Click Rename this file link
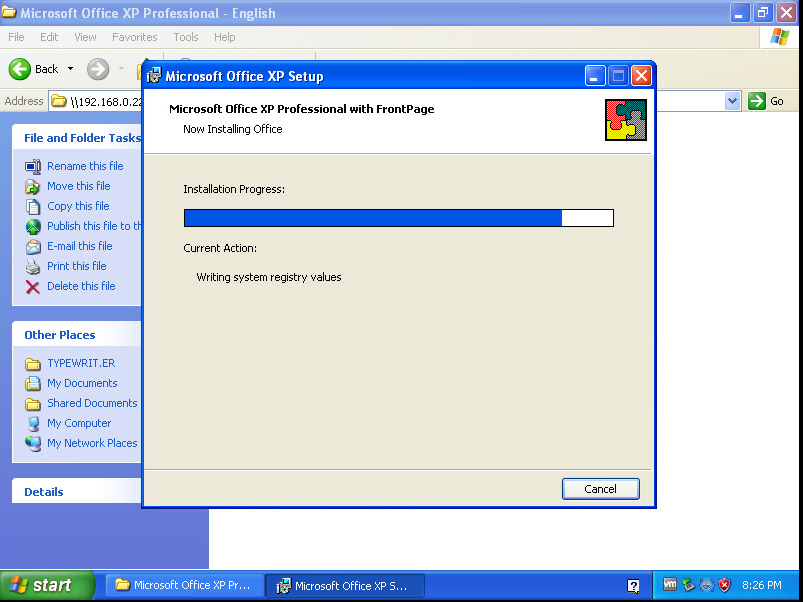This screenshot has width=803, height=602. 85,166
